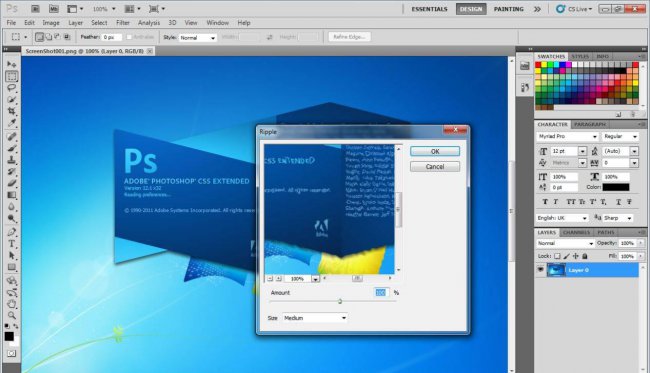Click OK in the Ripple dialog
The image size is (650, 373).
(435, 151)
